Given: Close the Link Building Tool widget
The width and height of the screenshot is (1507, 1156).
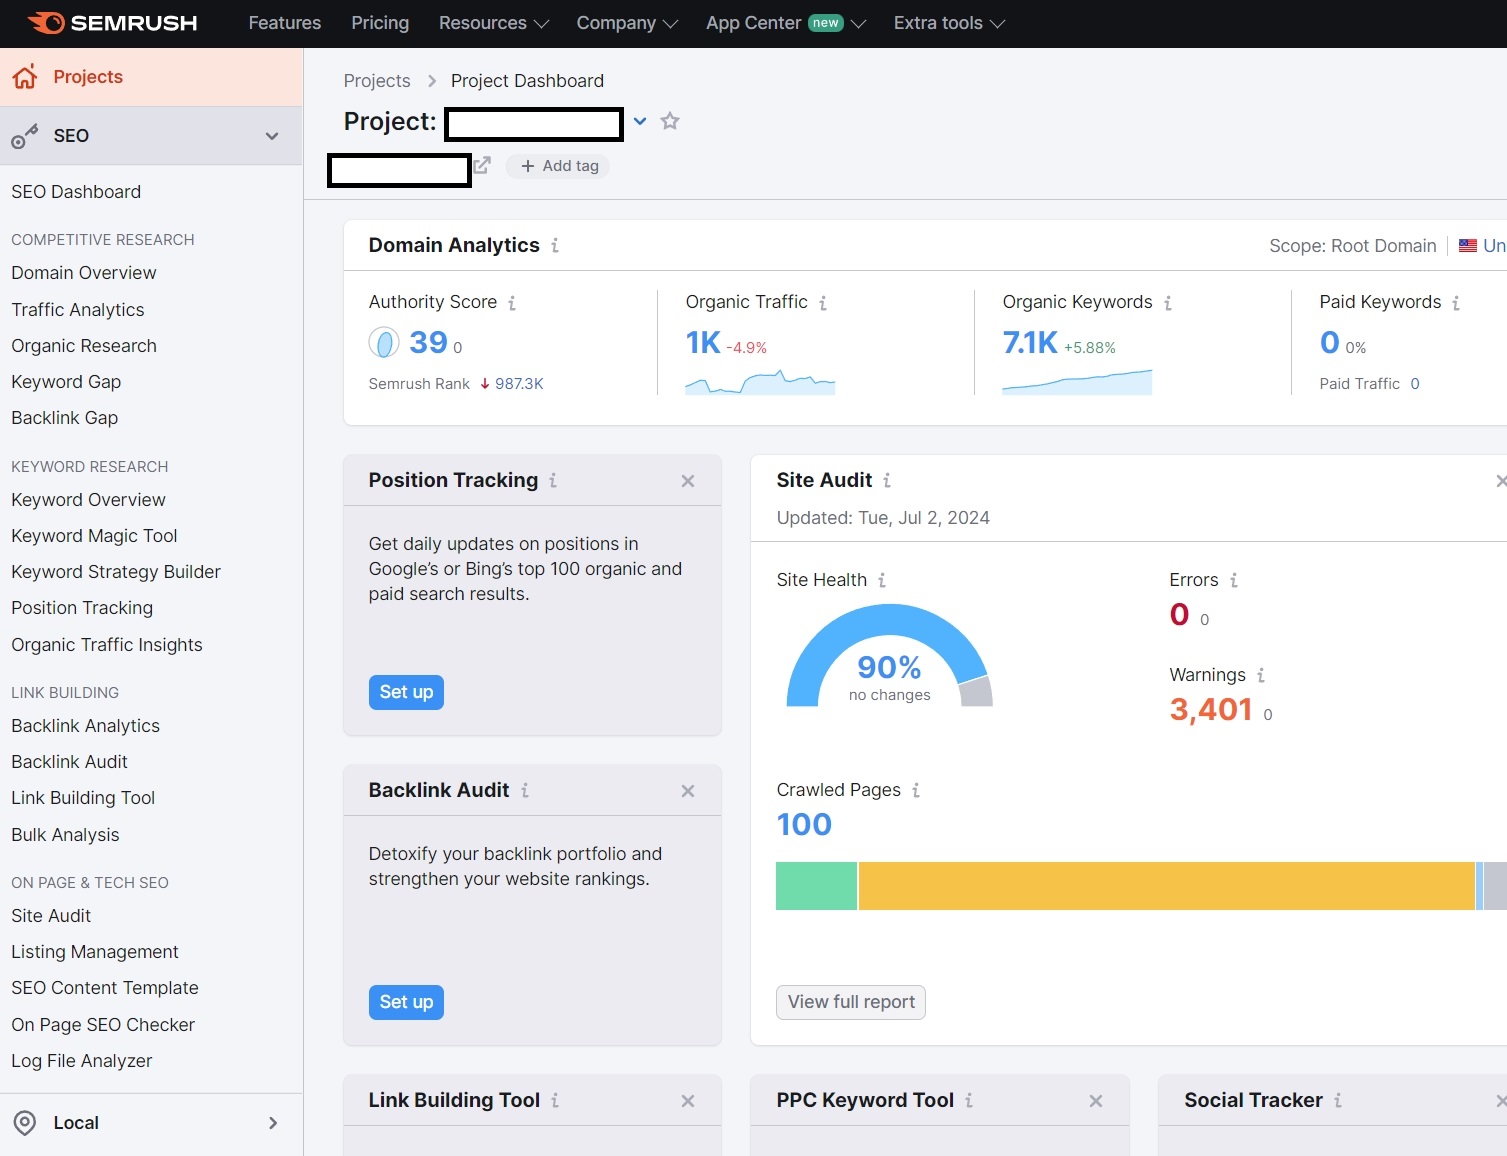Looking at the screenshot, I should [688, 1101].
